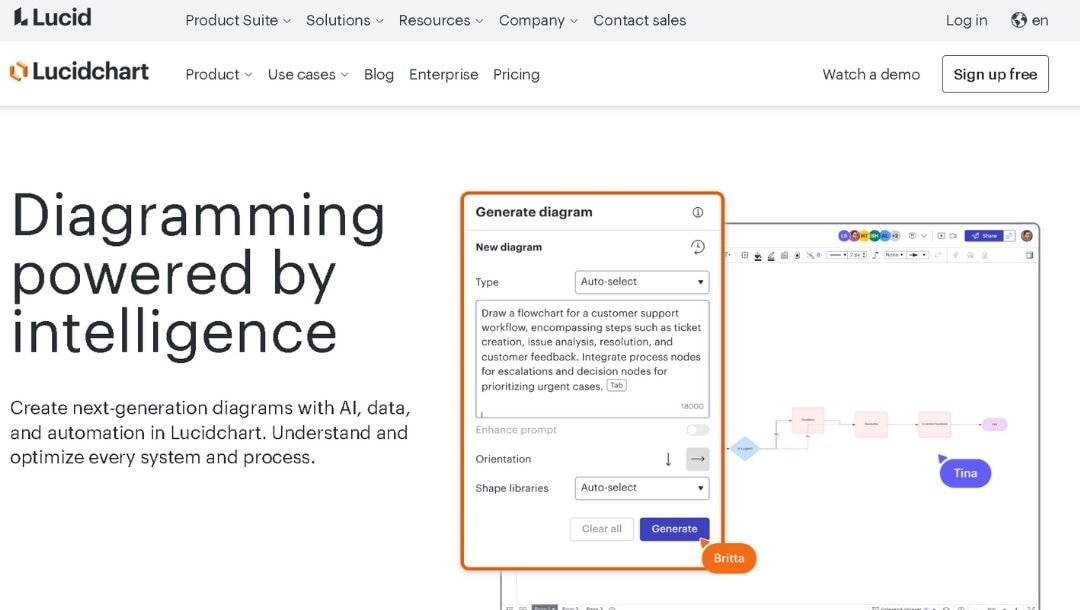Click the LS collaborator avatar
This screenshot has height=610, width=1080.
pyautogui.click(x=844, y=235)
